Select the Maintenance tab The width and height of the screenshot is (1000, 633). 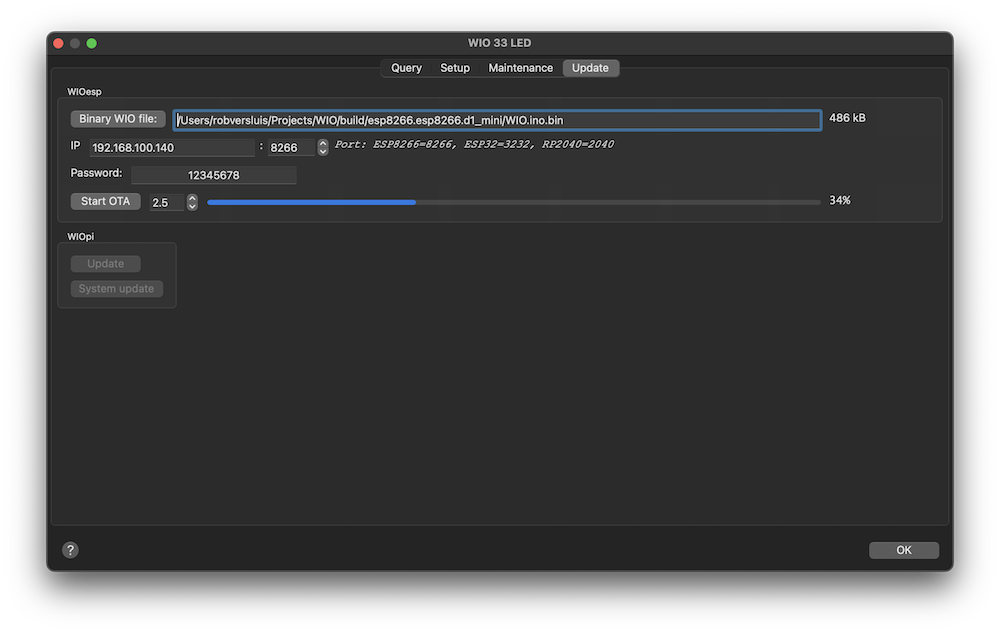[520, 68]
